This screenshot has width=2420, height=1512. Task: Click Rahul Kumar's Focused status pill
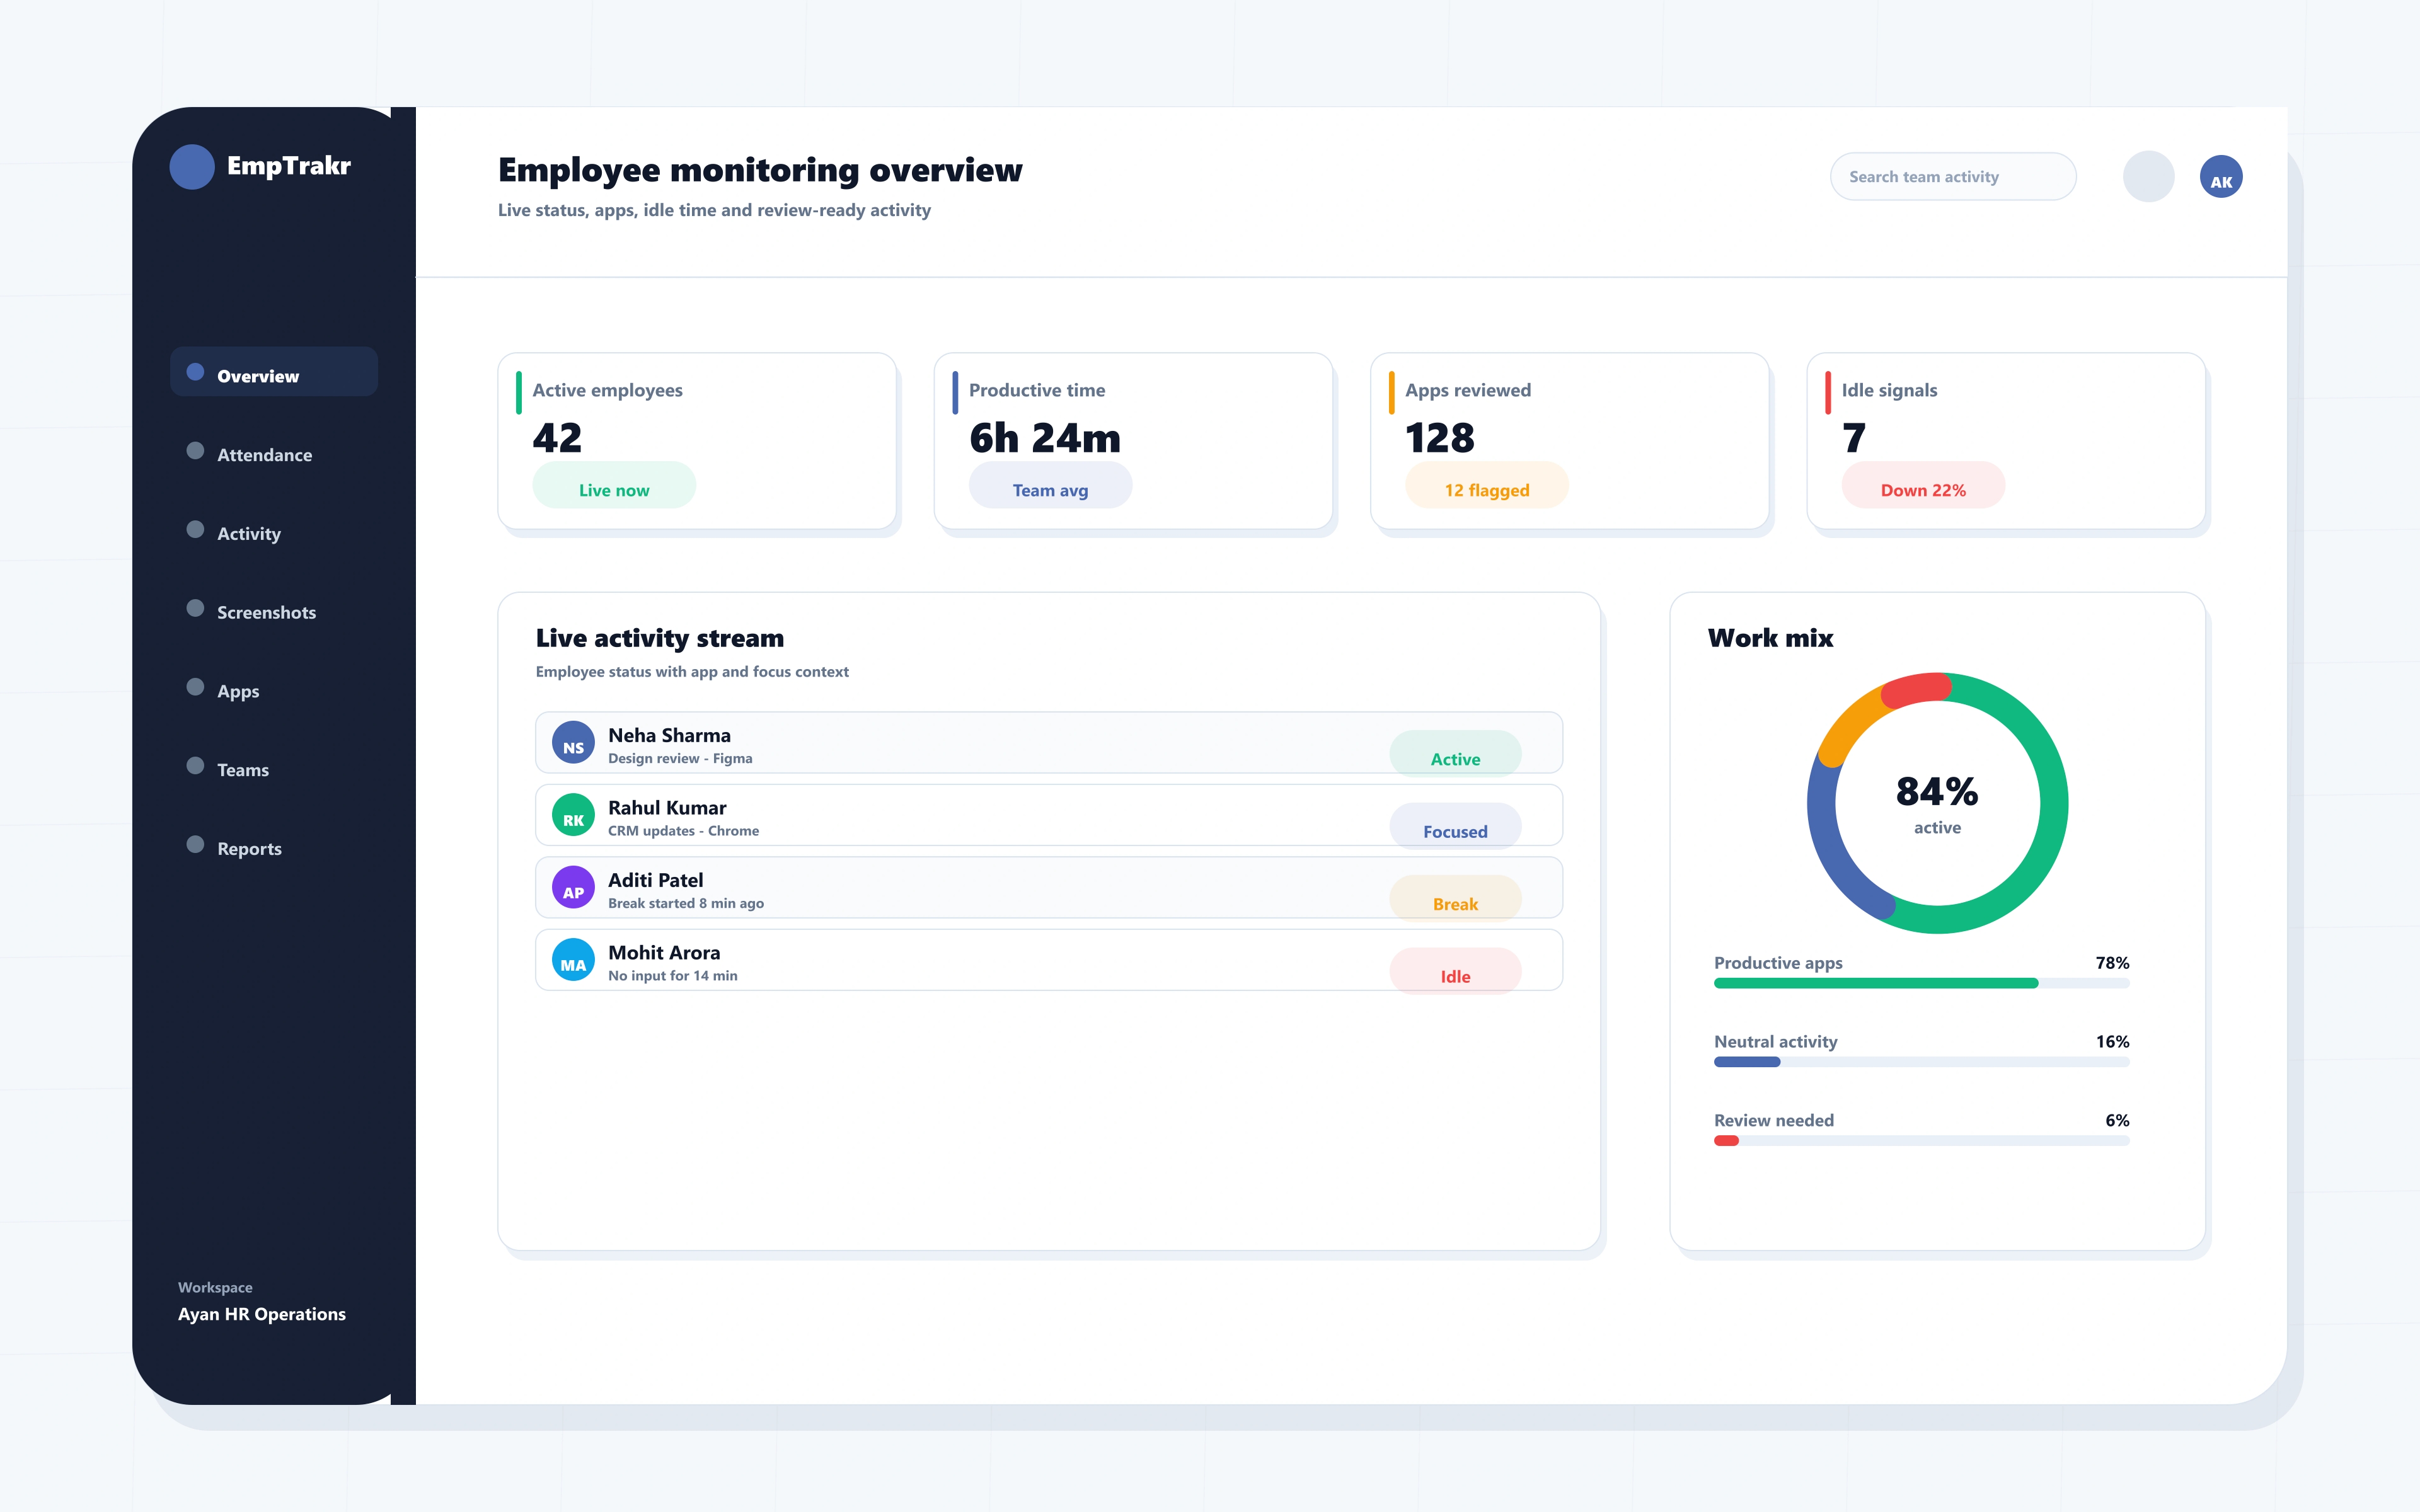click(x=1455, y=827)
